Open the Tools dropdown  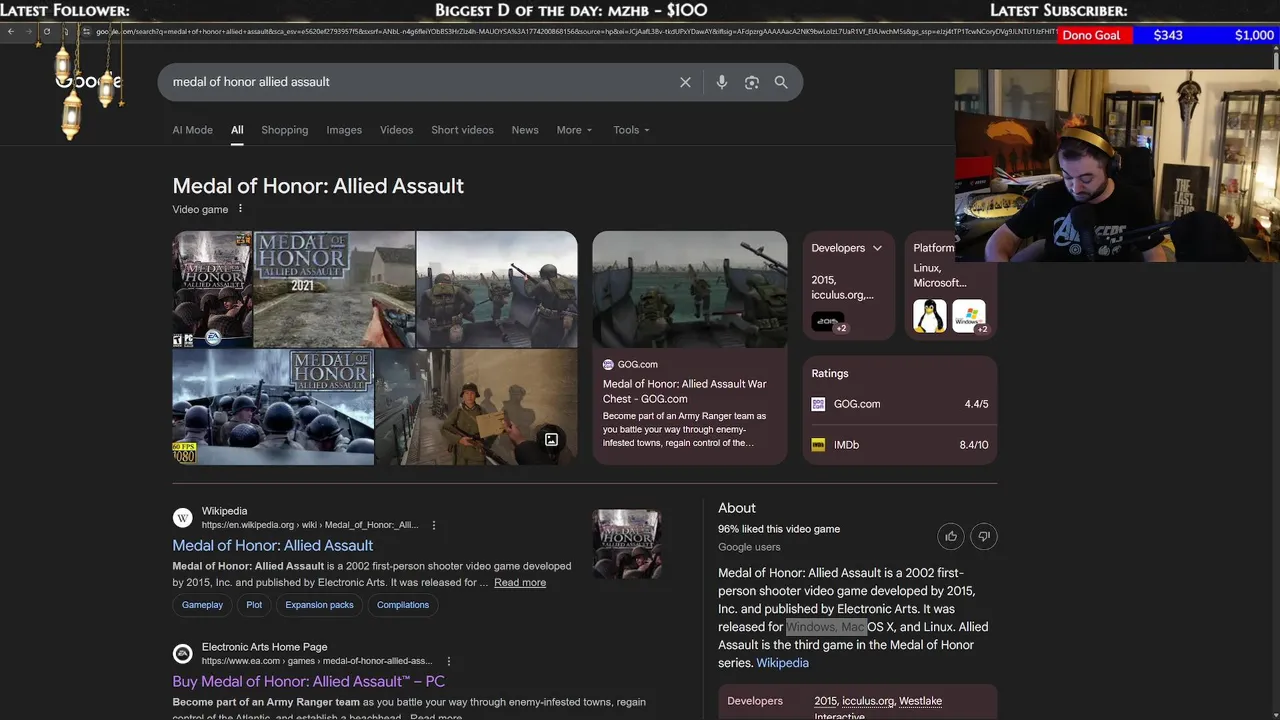click(x=631, y=130)
